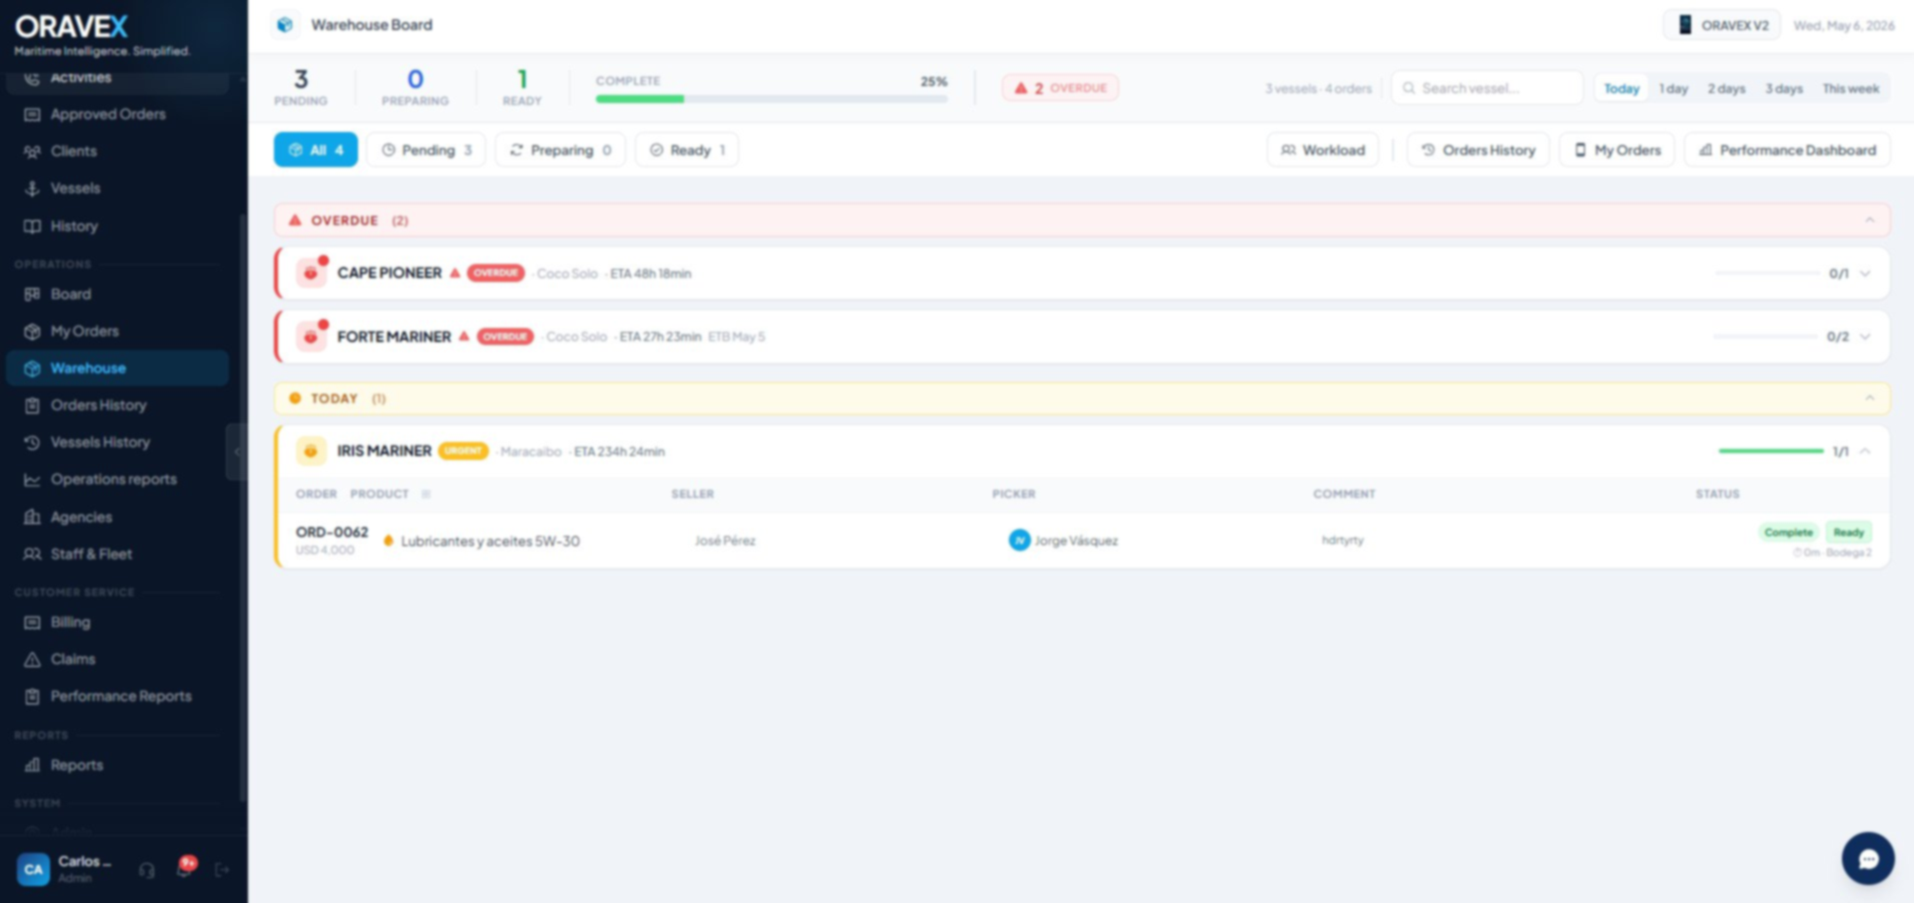Viewport: 1914px width, 903px height.
Task: Click seller name José Pérez
Action: (725, 541)
